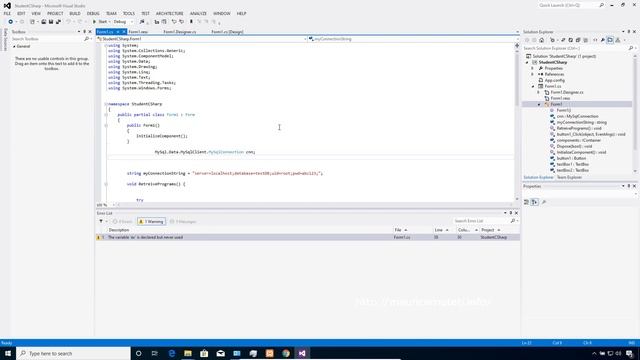Click the Error List filter funnel icon
Screen dimensions: 640x360
(x=101, y=221)
